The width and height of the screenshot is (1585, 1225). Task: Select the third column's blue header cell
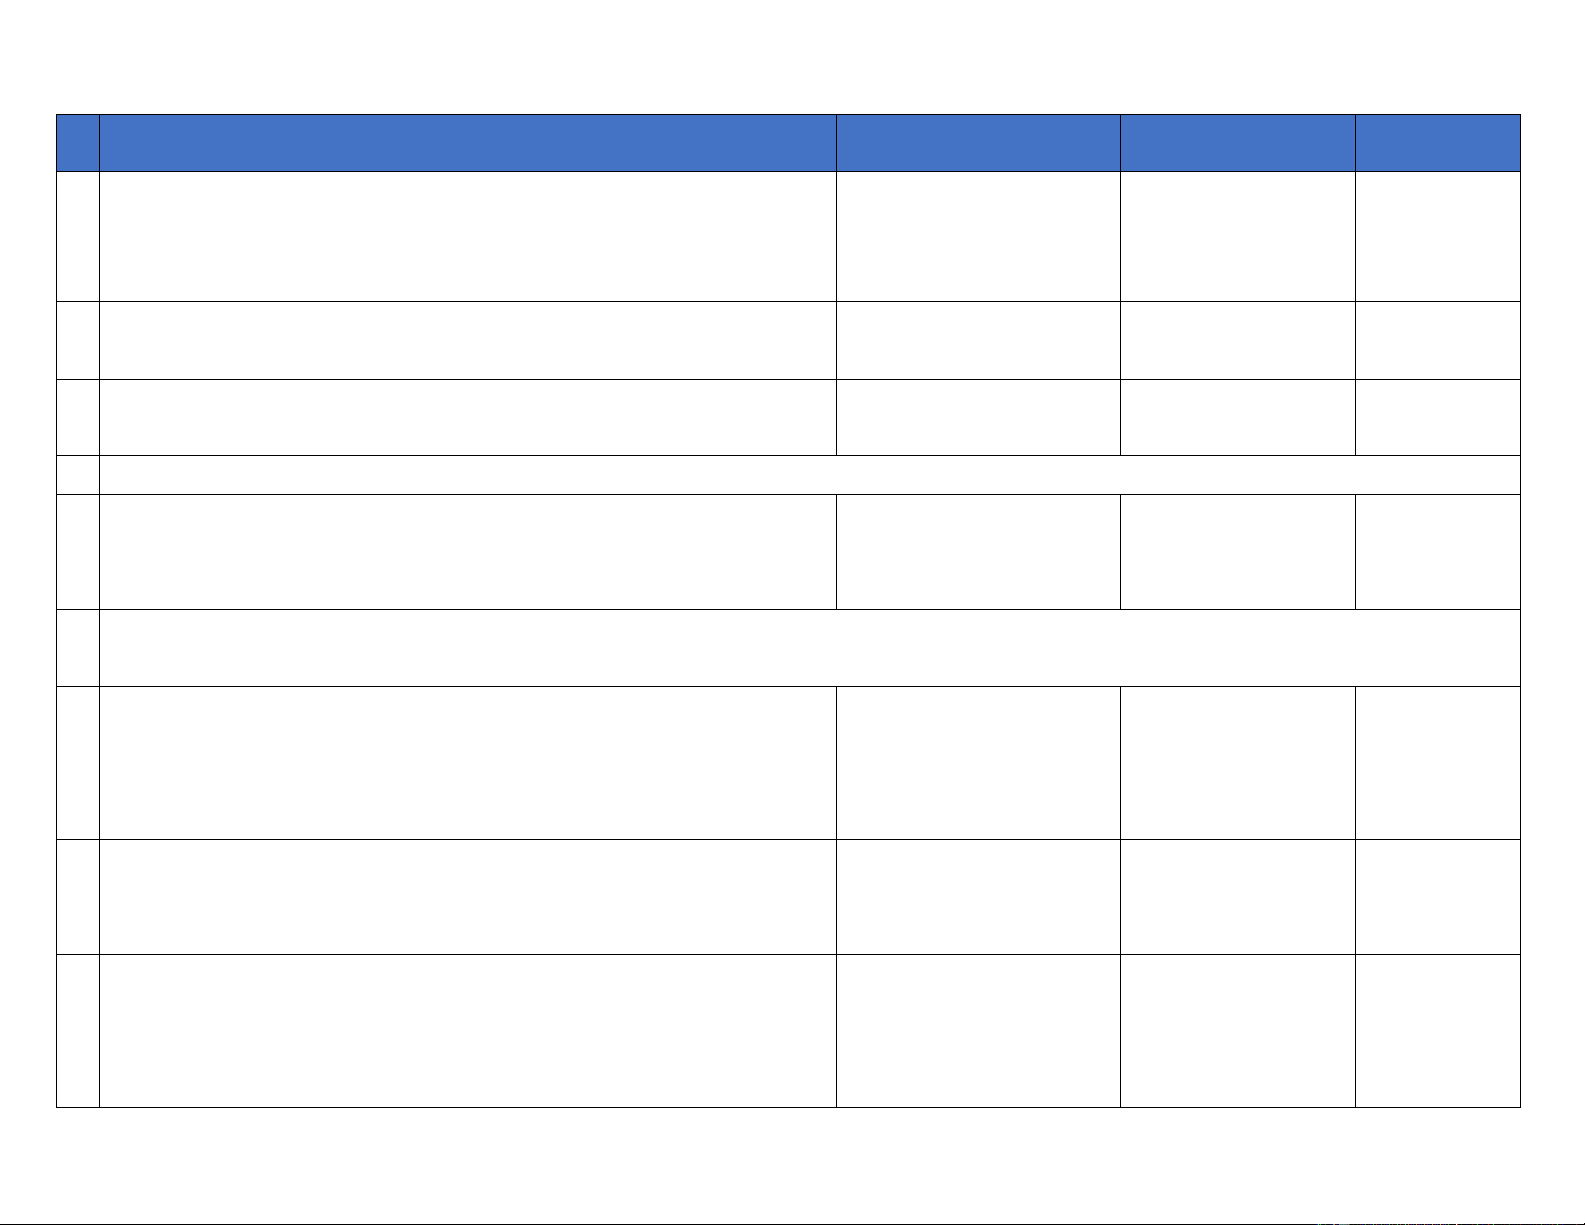(978, 143)
